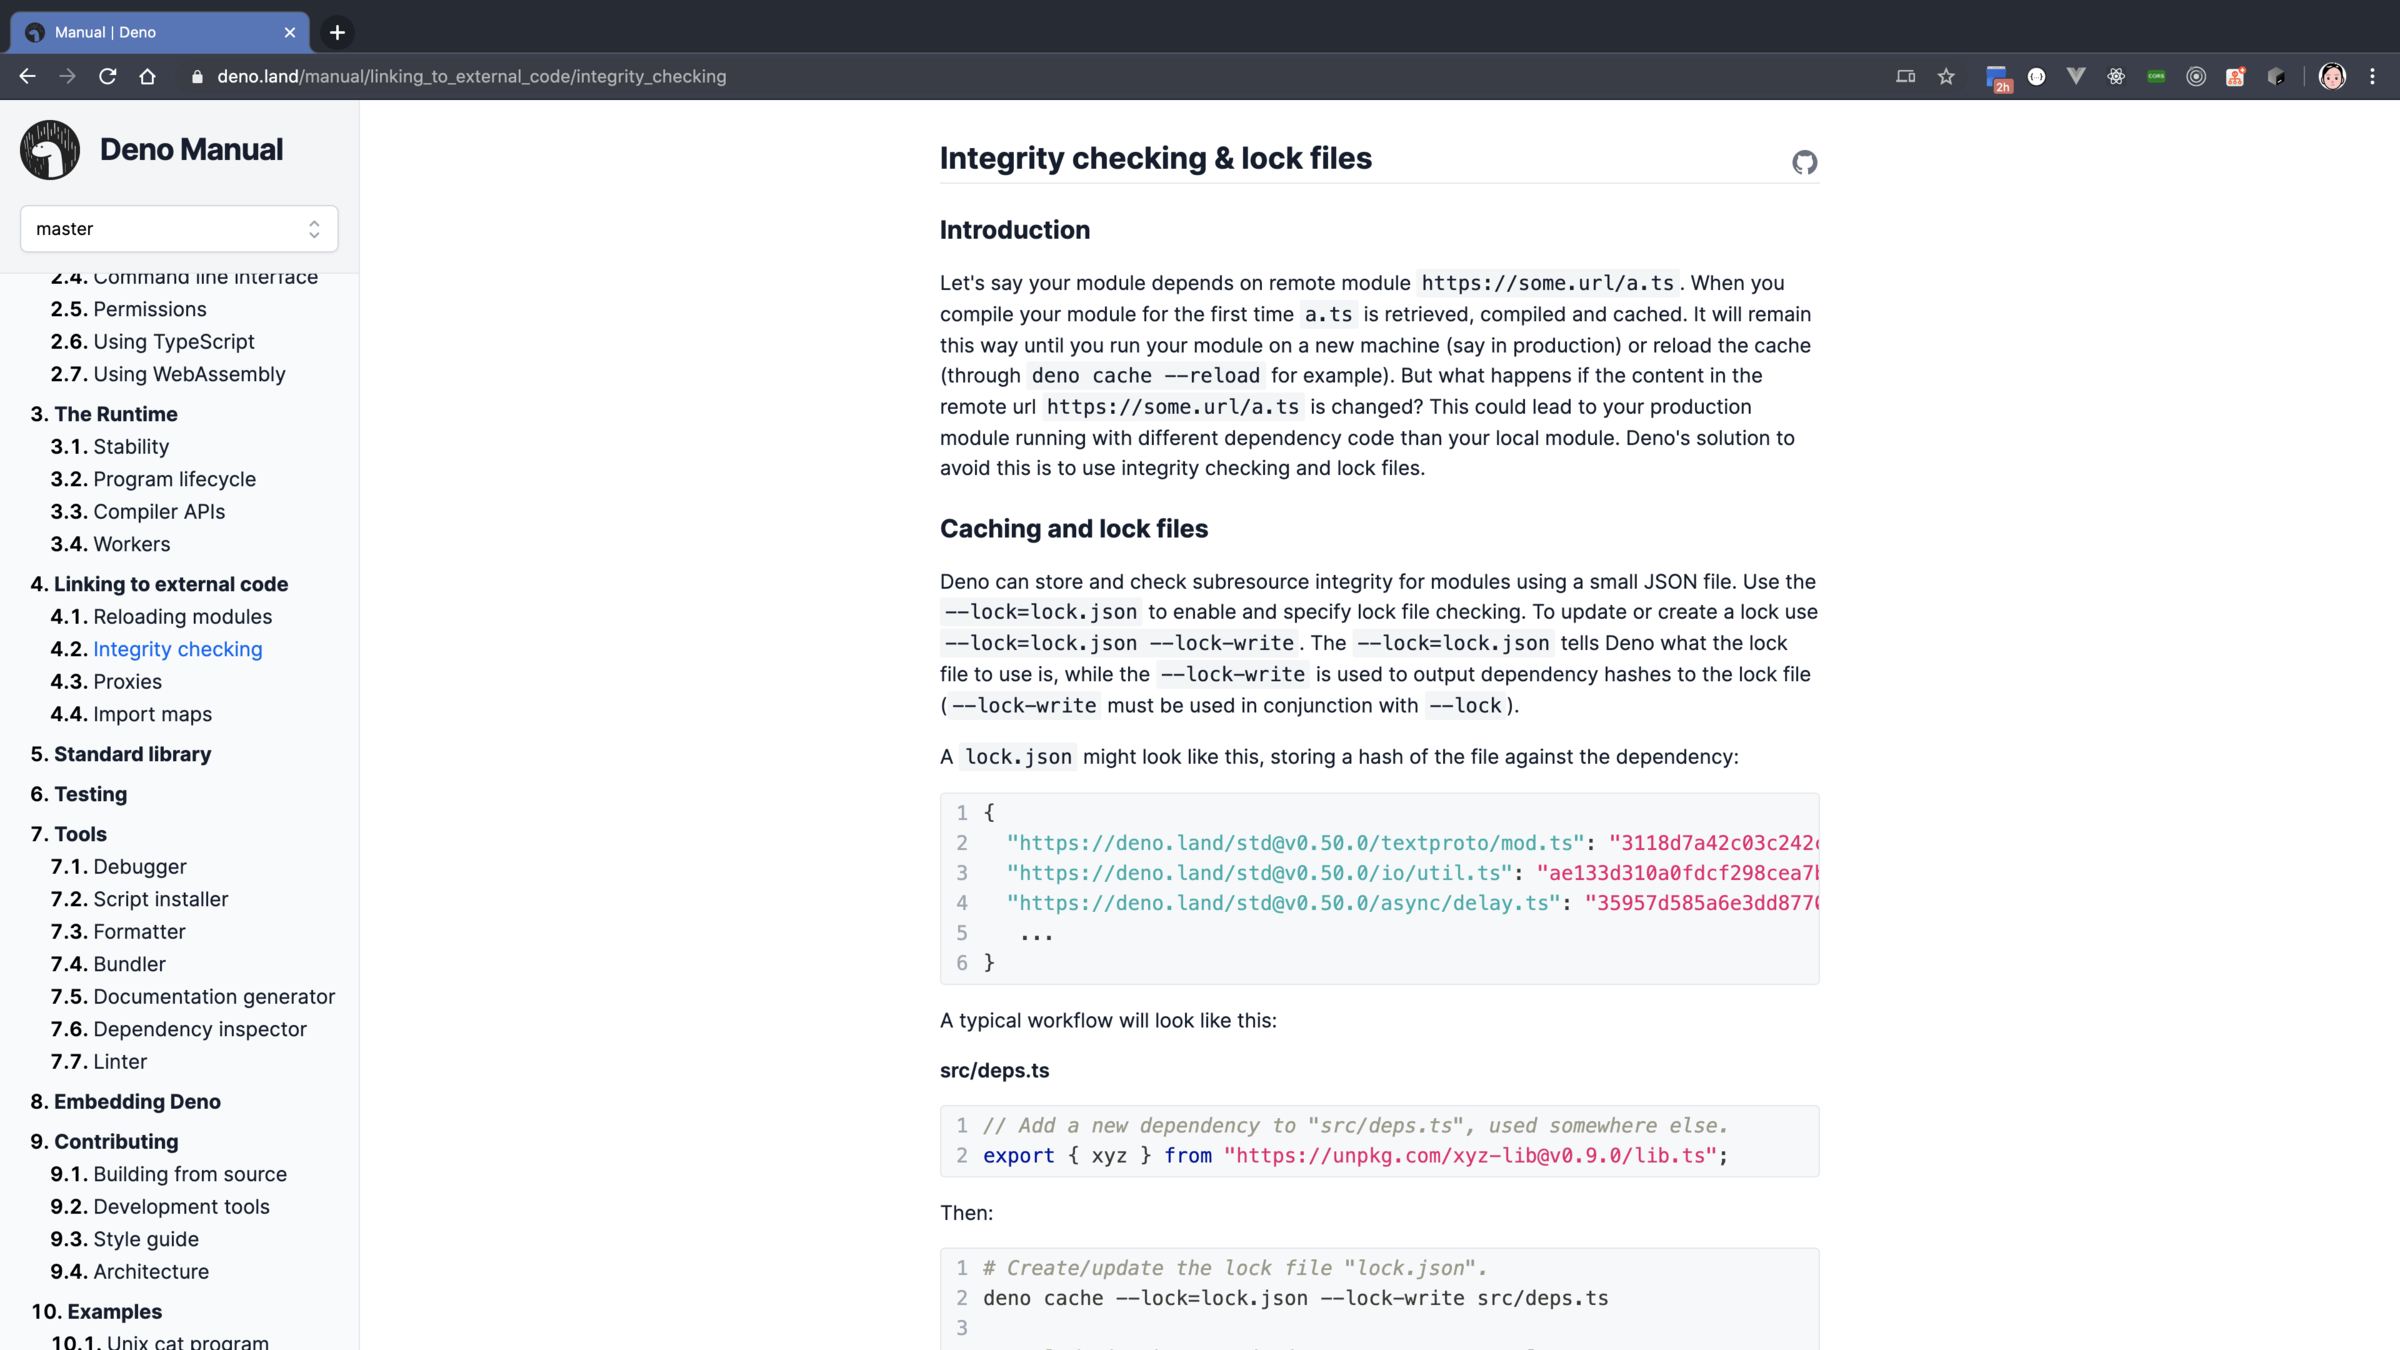Reload the page using the refresh icon
Screen dimensions: 2400x1350
pyautogui.click(x=108, y=77)
